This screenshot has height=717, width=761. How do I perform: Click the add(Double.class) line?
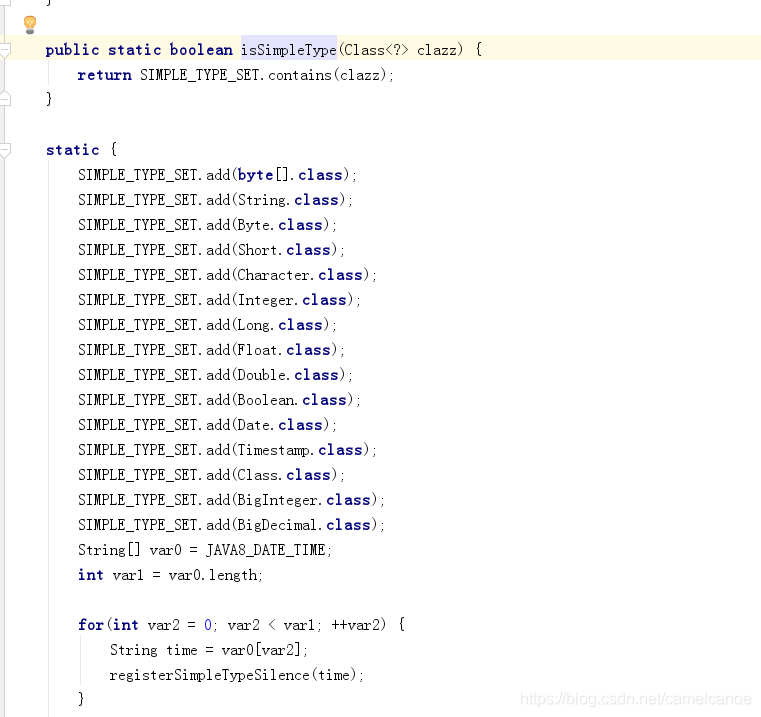tap(215, 375)
